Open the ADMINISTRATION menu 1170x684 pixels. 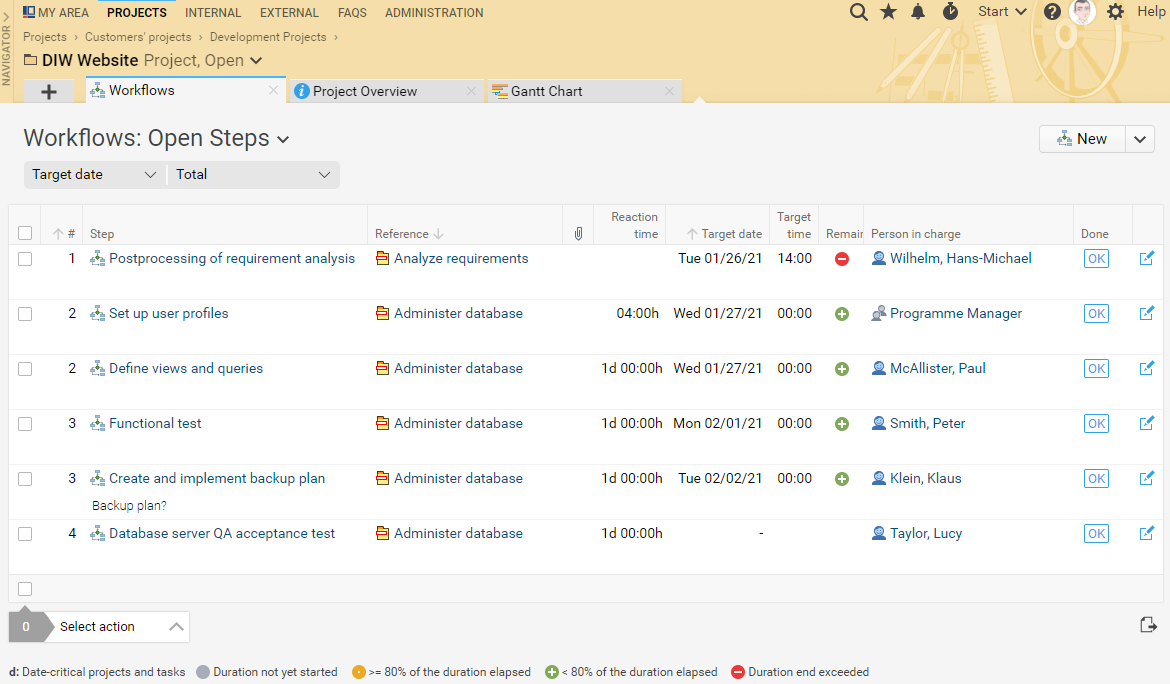pyautogui.click(x=434, y=13)
